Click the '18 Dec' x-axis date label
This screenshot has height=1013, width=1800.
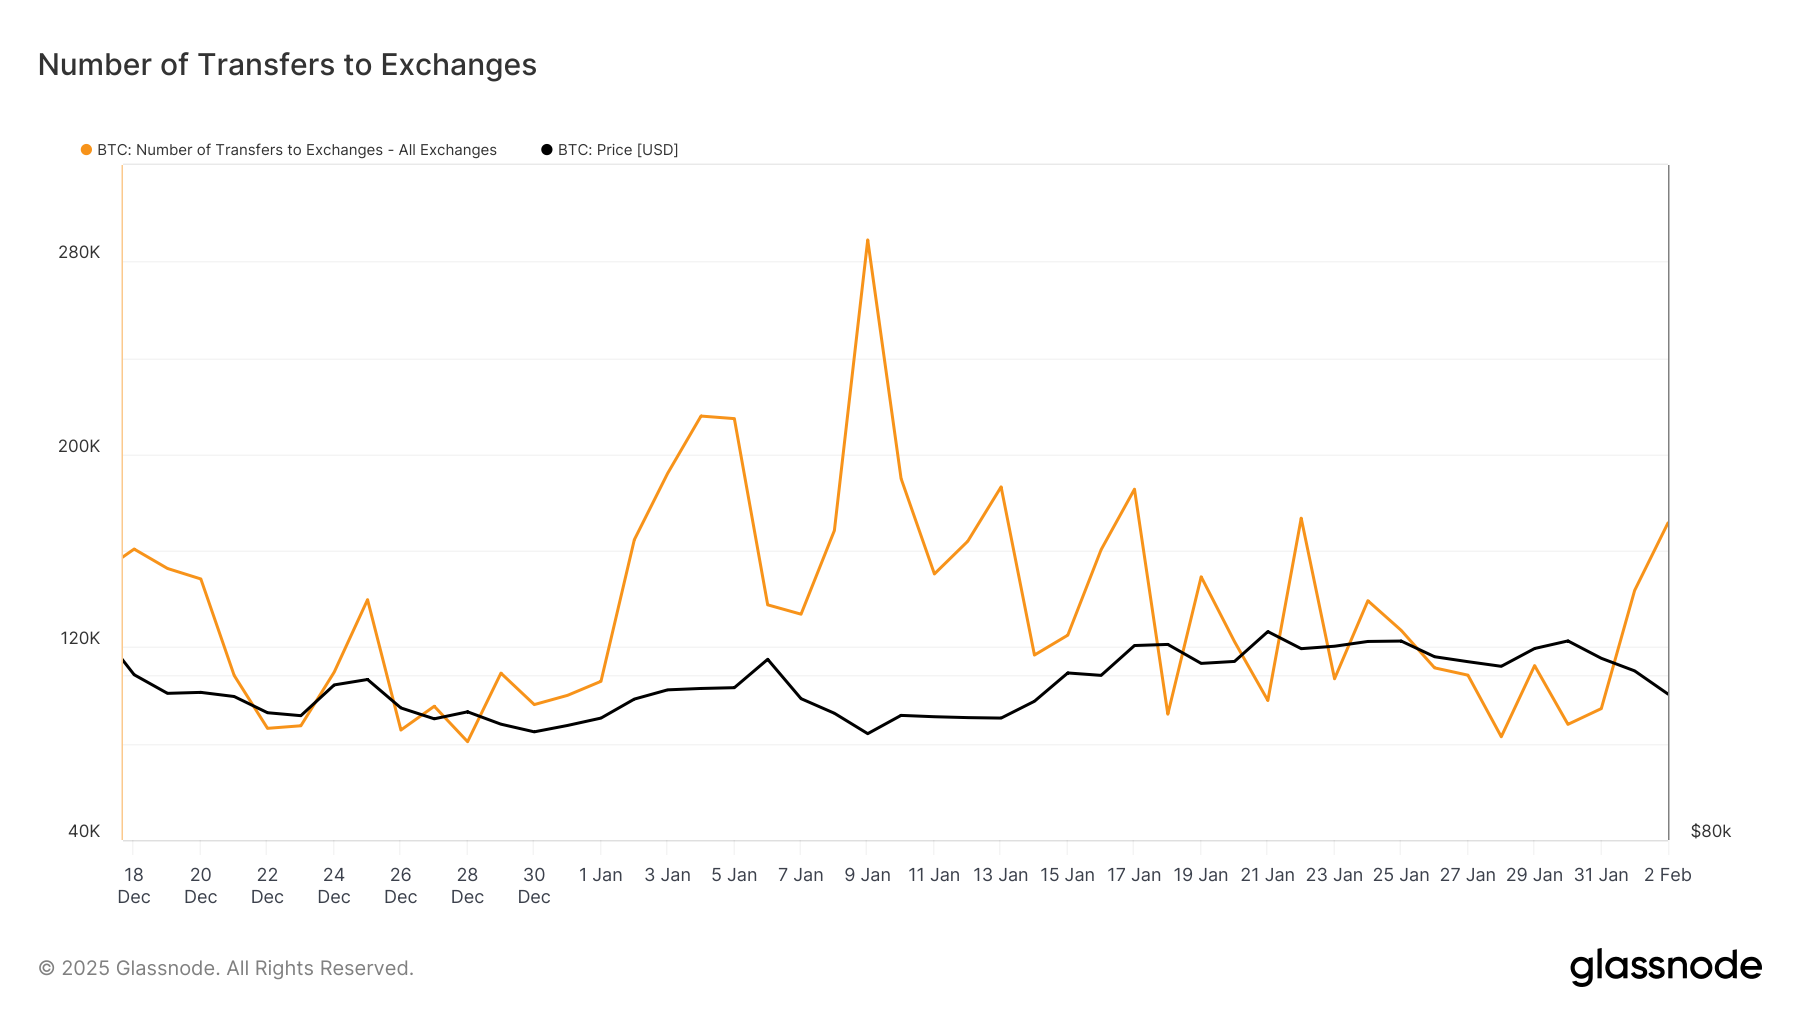pyautogui.click(x=134, y=886)
